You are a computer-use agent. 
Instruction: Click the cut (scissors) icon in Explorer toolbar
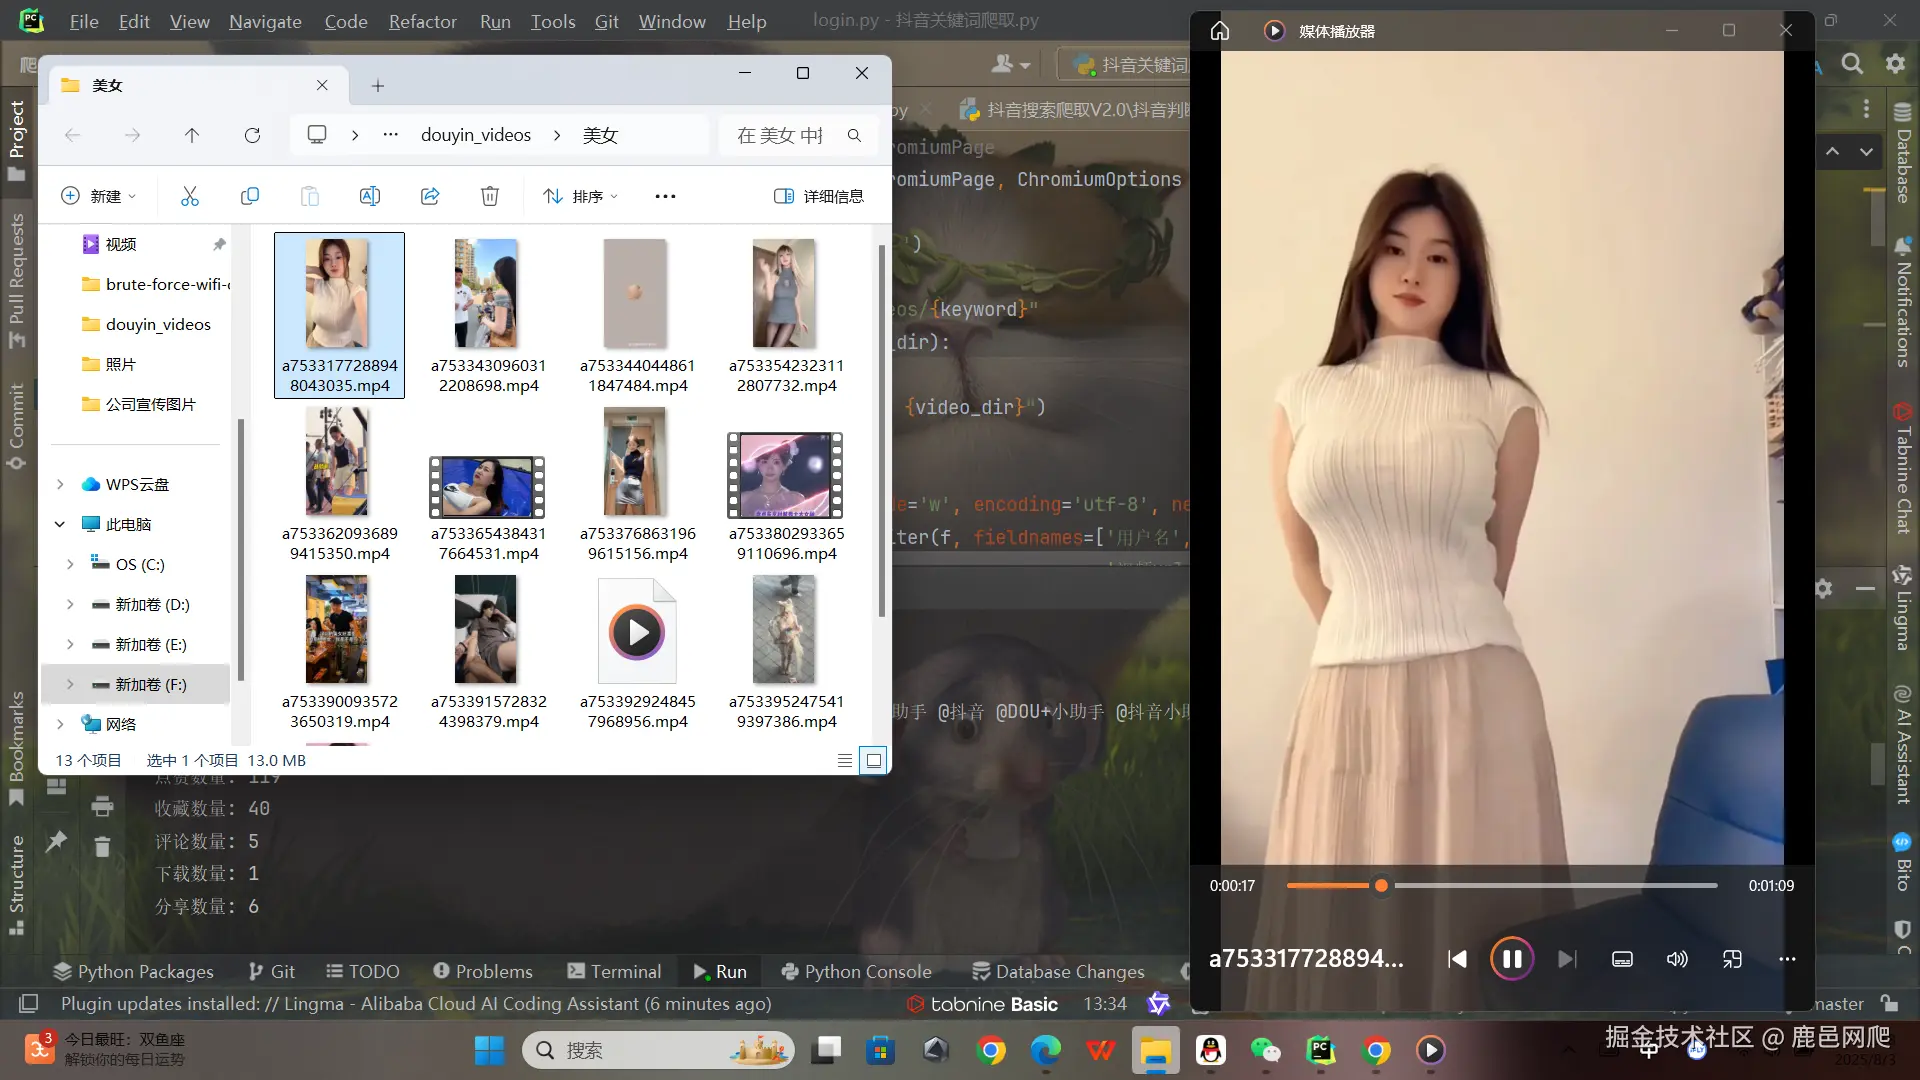(190, 196)
